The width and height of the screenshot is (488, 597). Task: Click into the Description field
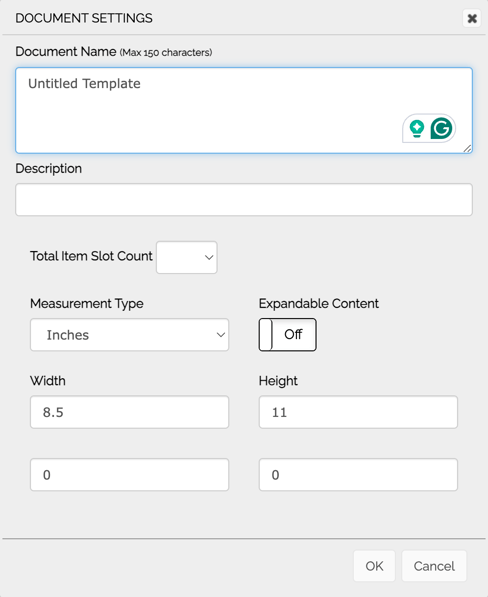pos(244,200)
